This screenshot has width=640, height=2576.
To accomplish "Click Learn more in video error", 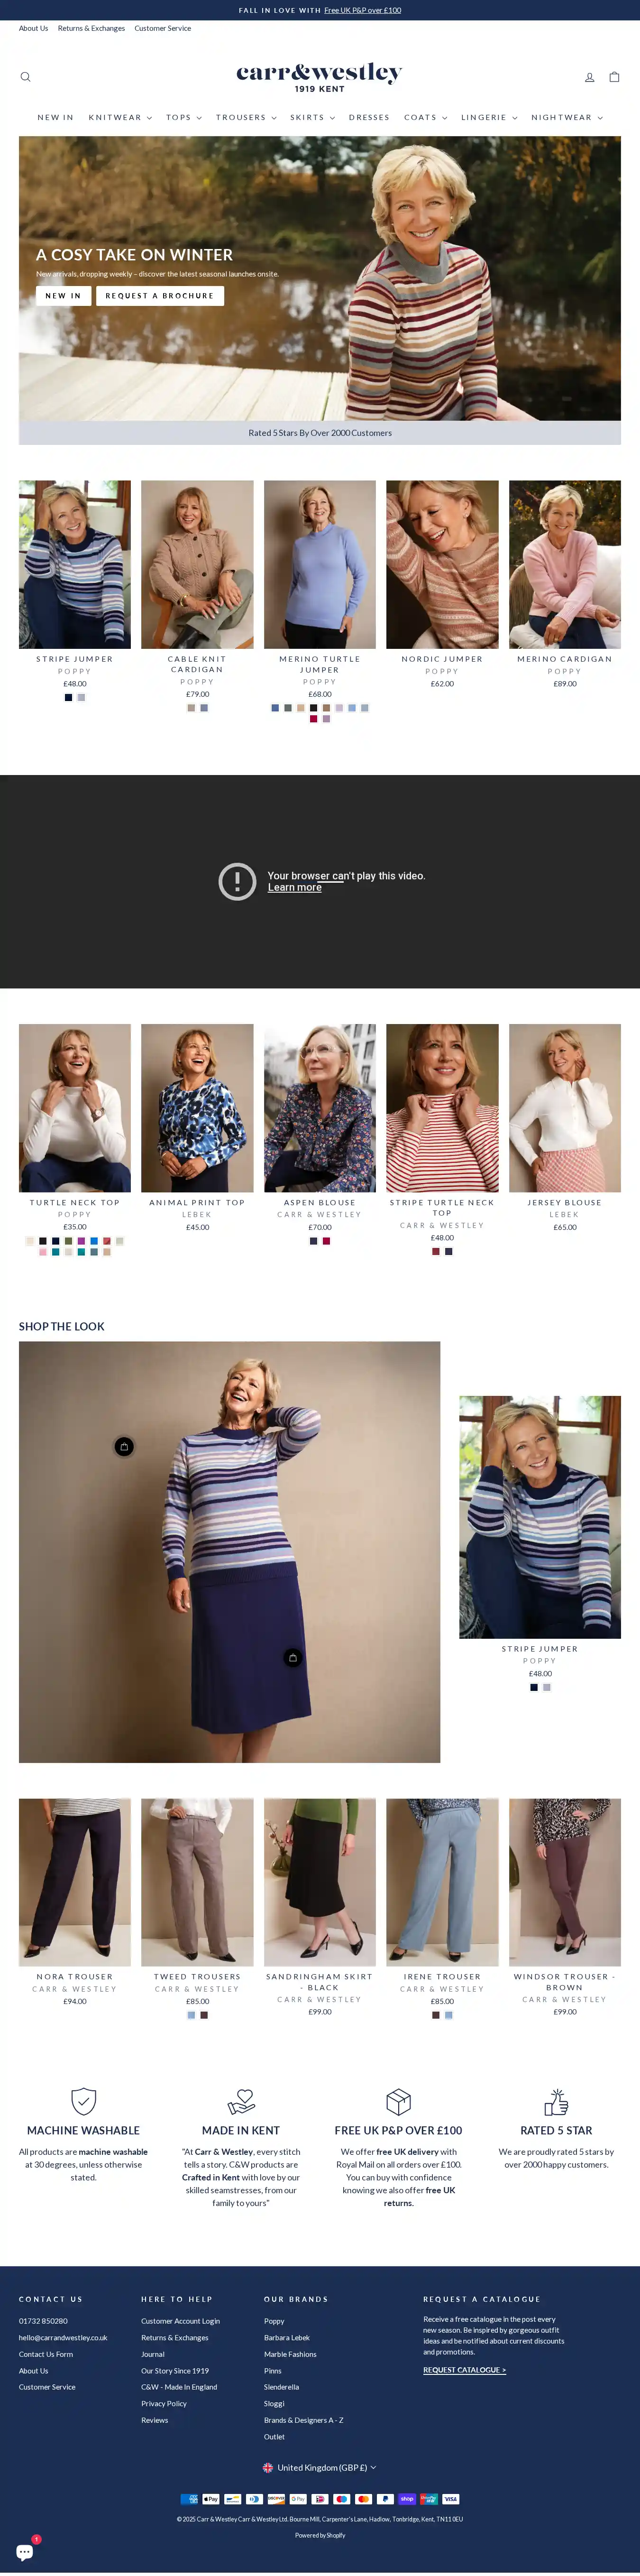I will click(294, 887).
